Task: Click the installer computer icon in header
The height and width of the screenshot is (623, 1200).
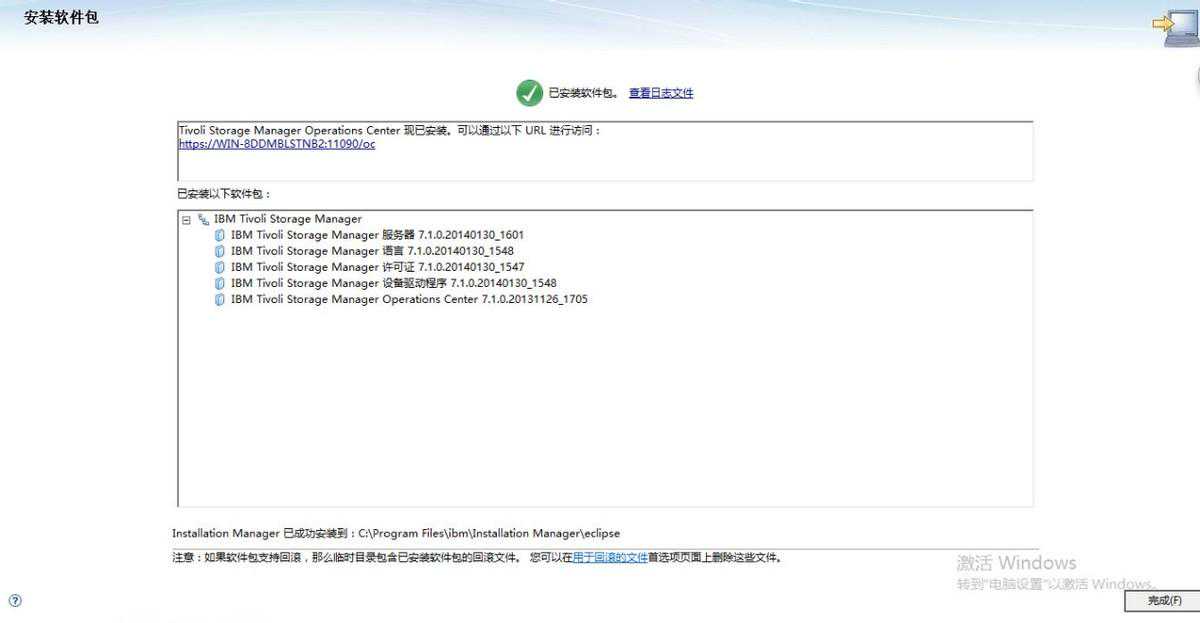Action: tap(1170, 27)
